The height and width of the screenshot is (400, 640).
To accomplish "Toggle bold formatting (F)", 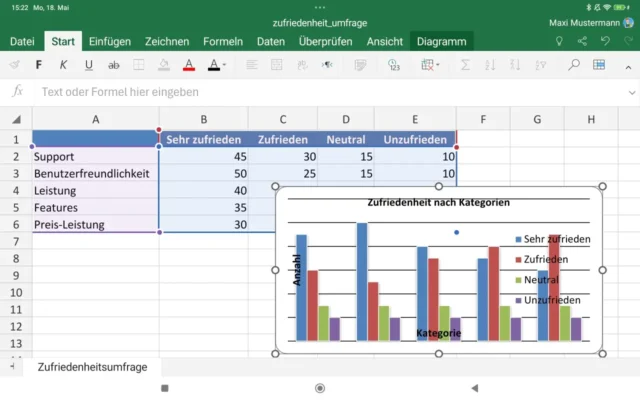I will 39,65.
